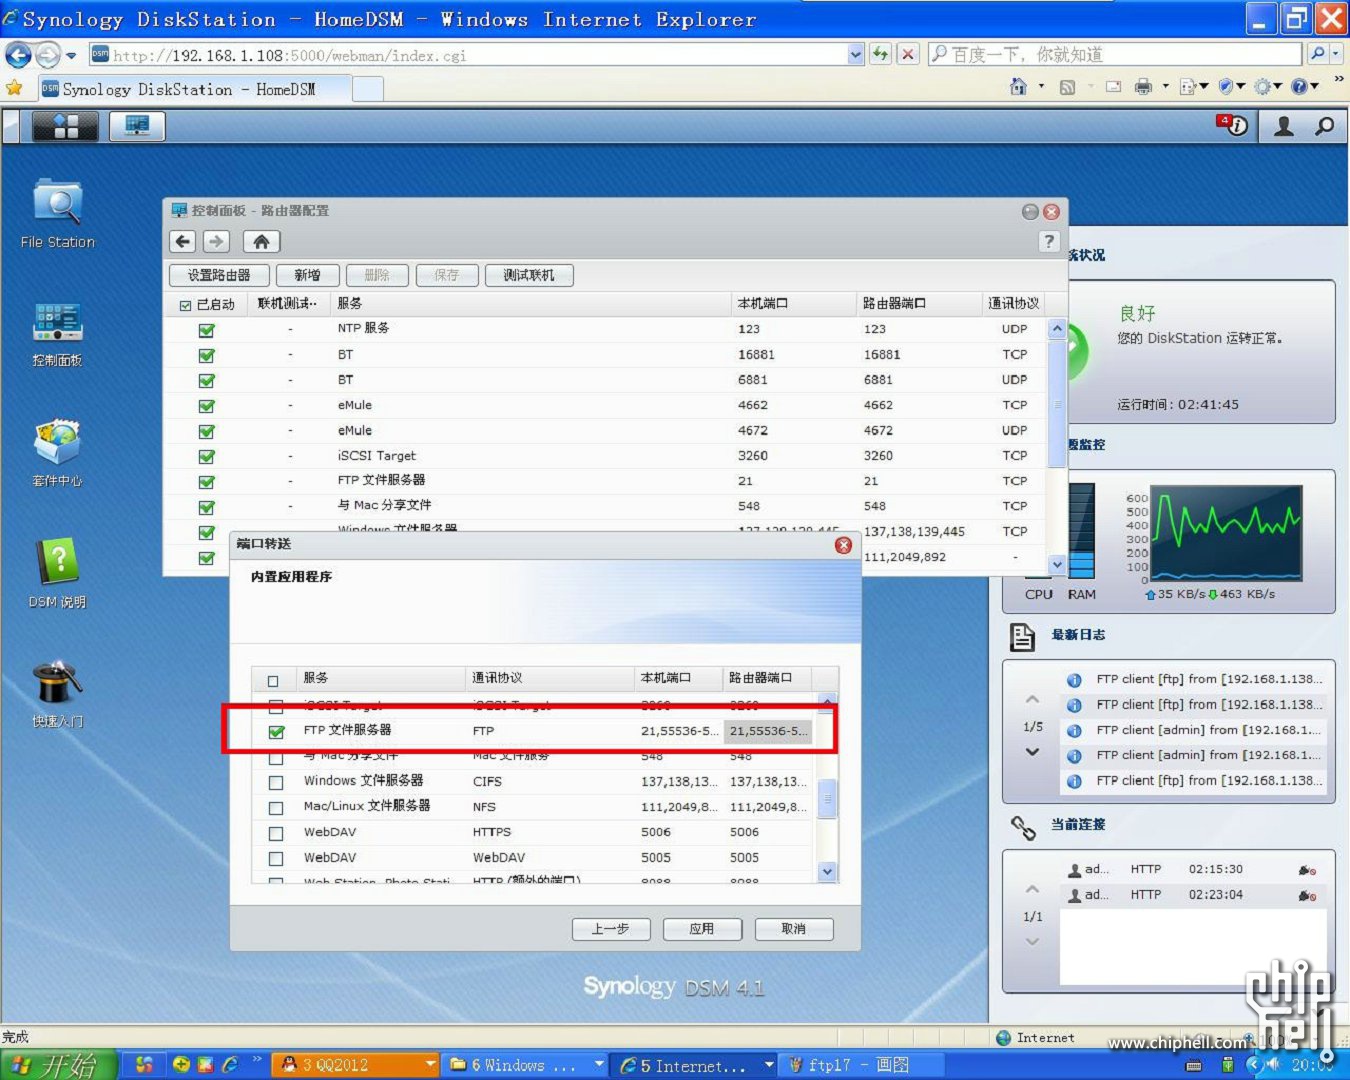Open help question mark in control panel
This screenshot has width=1350, height=1080.
pyautogui.click(x=1048, y=241)
